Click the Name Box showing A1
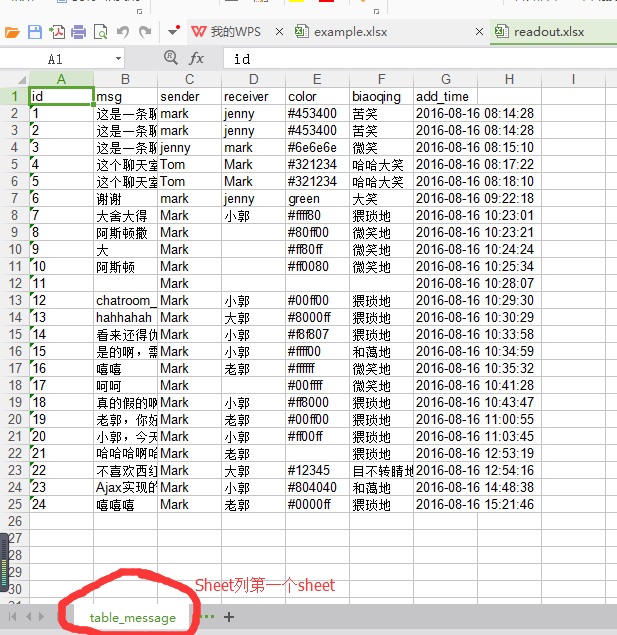Image resolution: width=617 pixels, height=635 pixels. 57,59
